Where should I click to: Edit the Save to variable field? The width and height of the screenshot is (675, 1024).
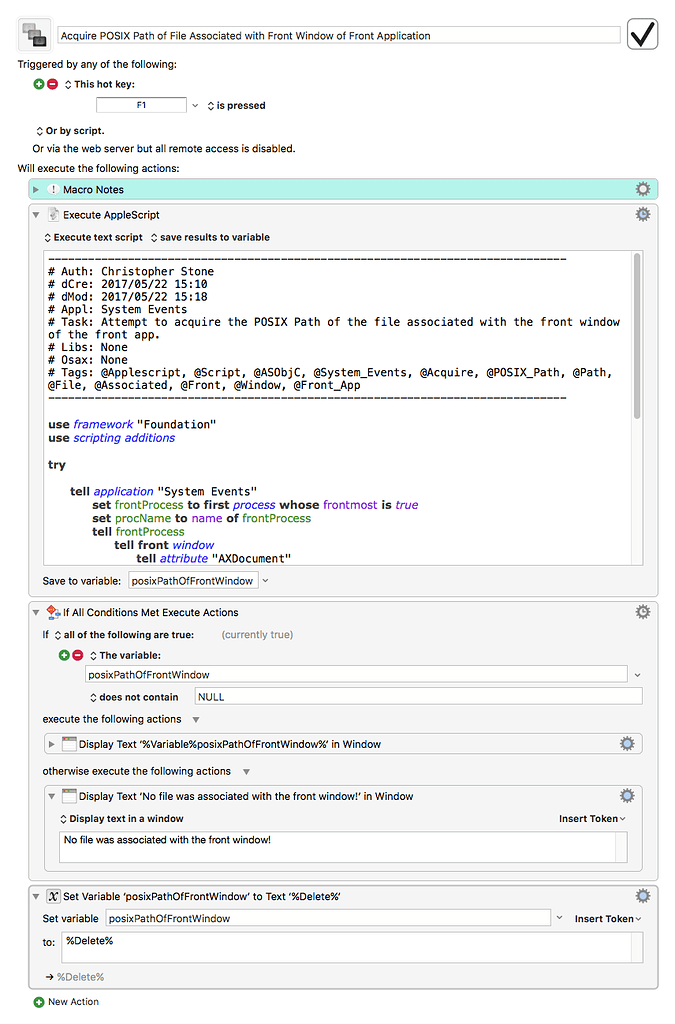(x=193, y=581)
